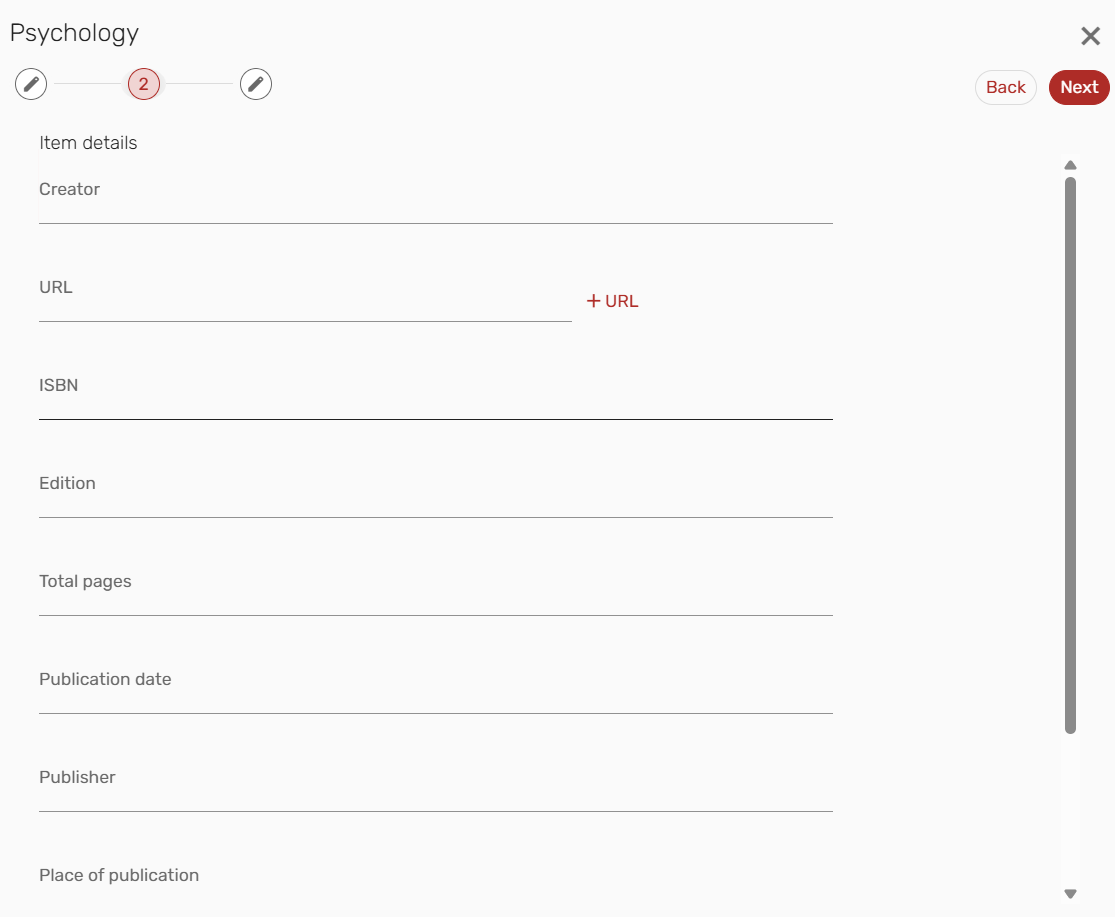Screen dimensions: 1115x917
Task: Click the Place of publication label
Action: 119,875
